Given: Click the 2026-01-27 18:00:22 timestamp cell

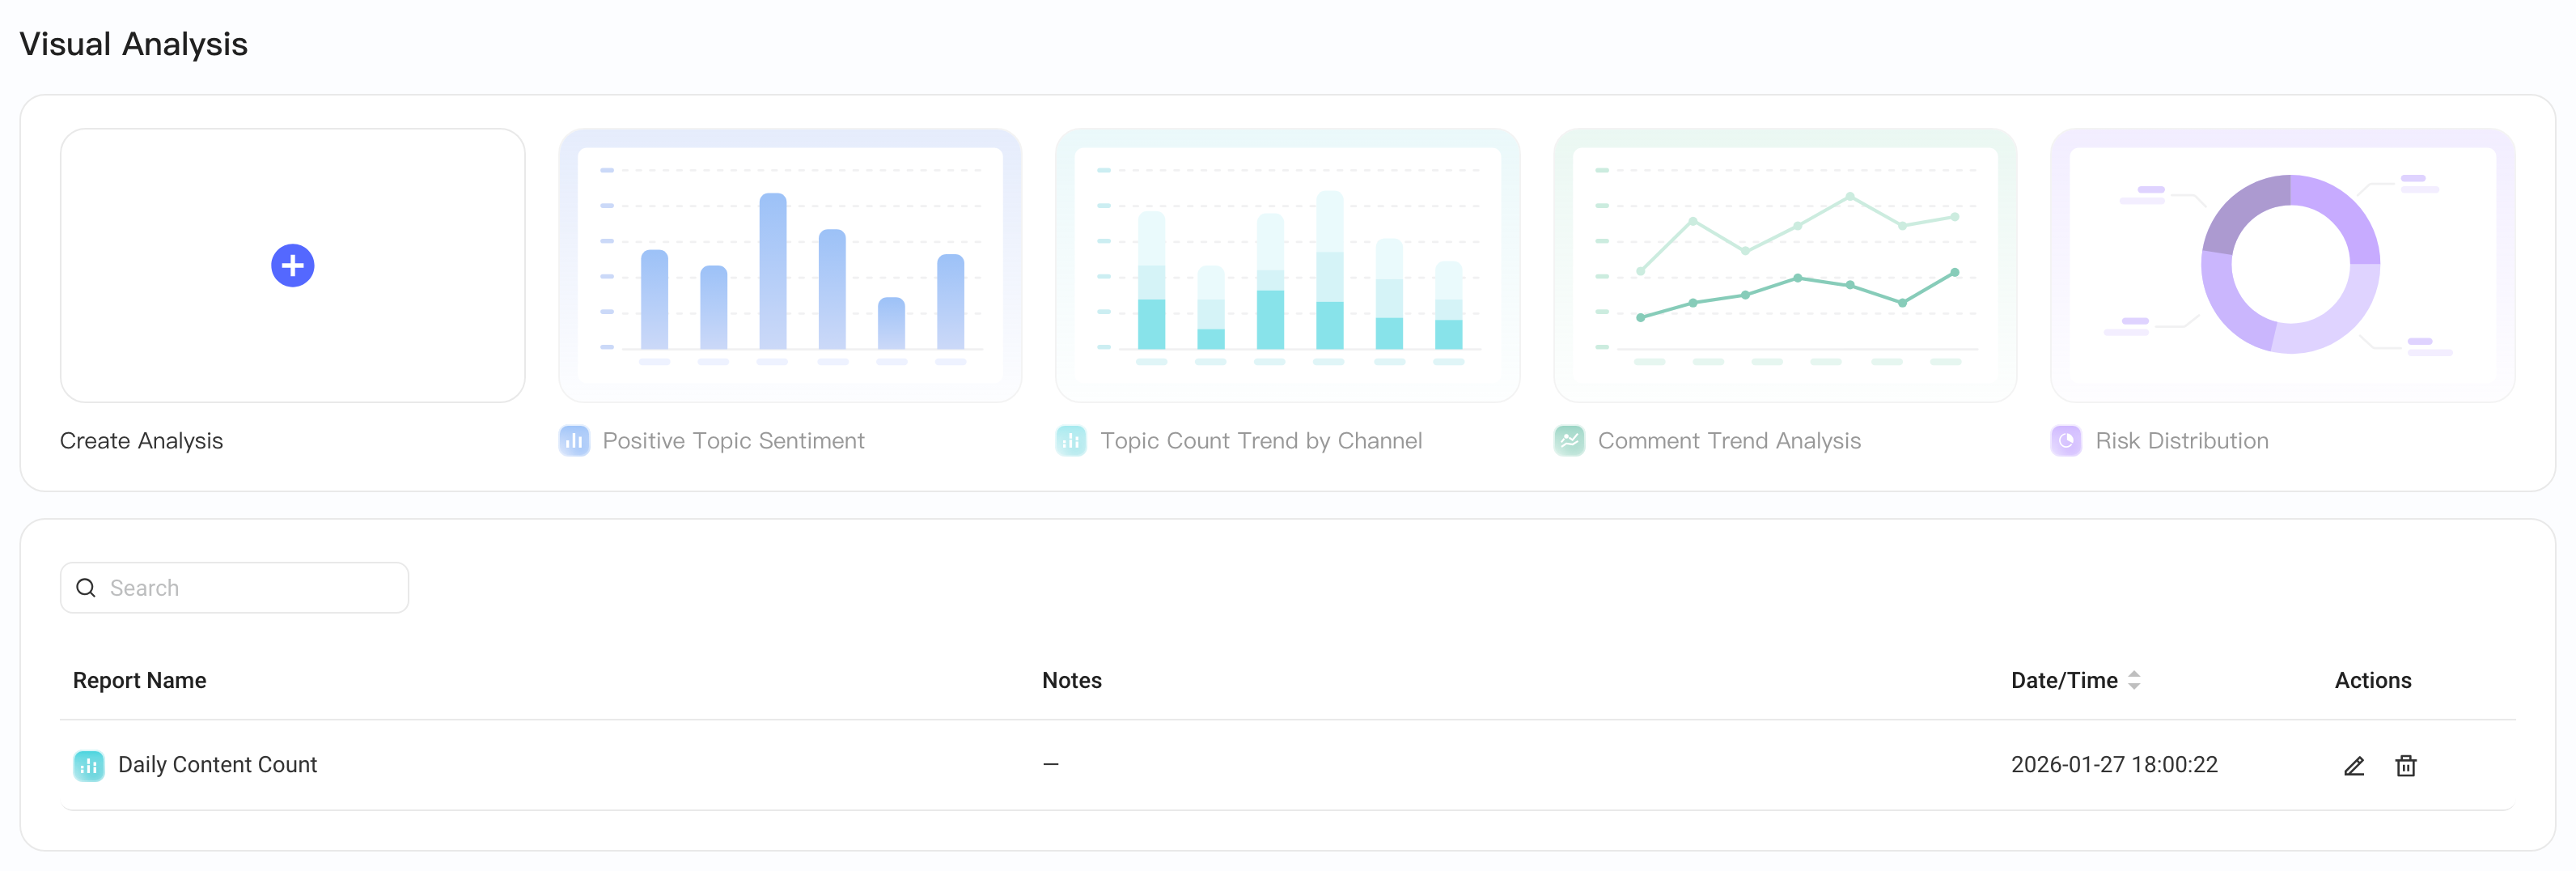Looking at the screenshot, I should coord(2114,765).
